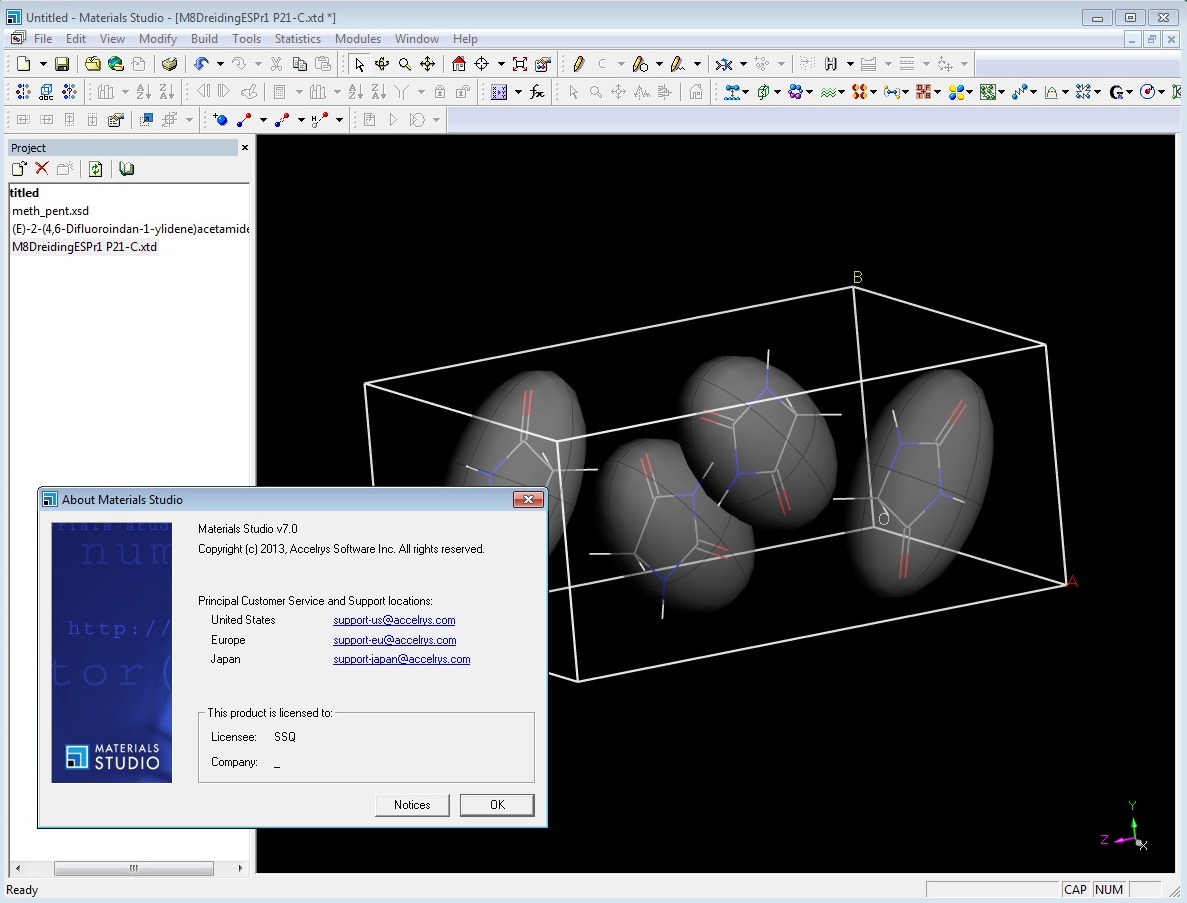
Task: Expand the Recenter tool dropdown arrow
Action: pyautogui.click(x=501, y=64)
